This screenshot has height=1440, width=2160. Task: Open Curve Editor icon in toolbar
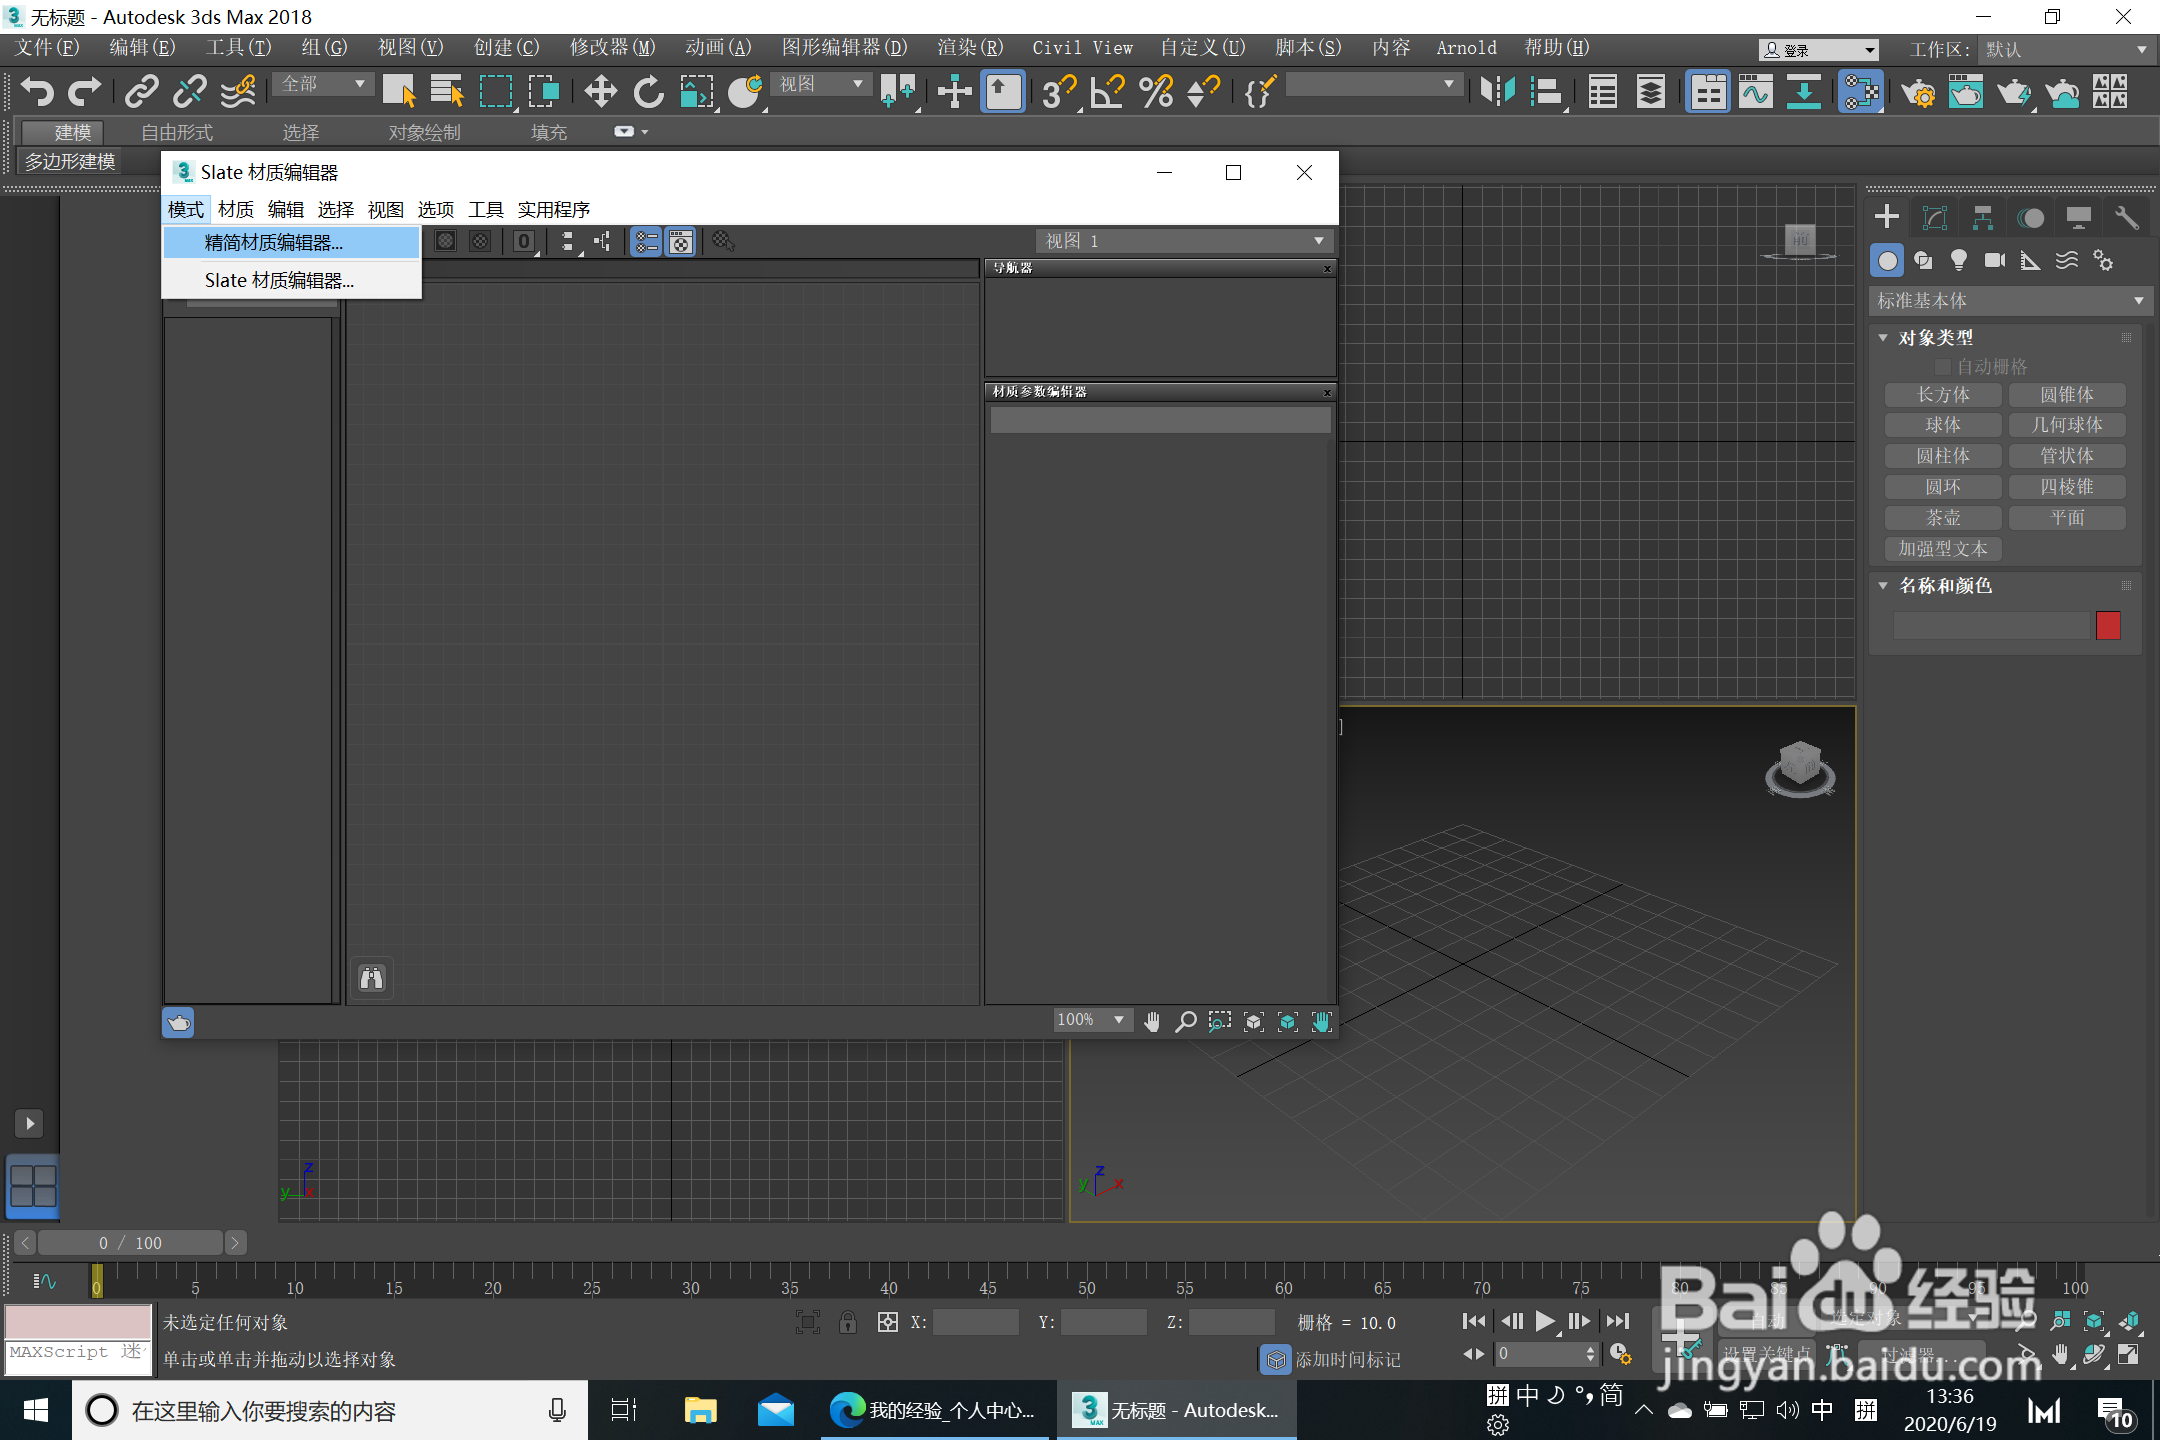tap(1756, 91)
